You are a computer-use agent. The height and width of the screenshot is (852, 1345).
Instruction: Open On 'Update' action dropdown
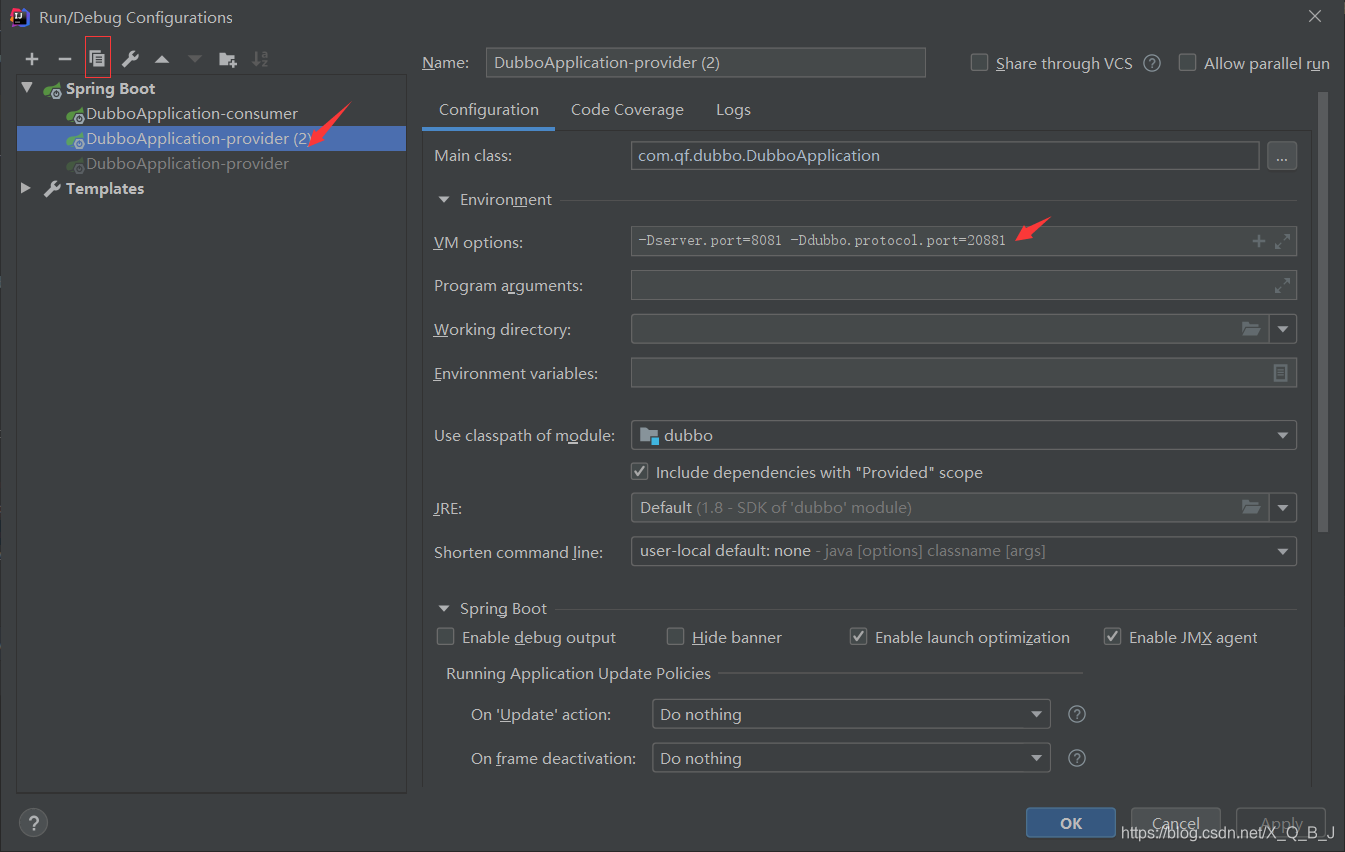pos(1037,714)
